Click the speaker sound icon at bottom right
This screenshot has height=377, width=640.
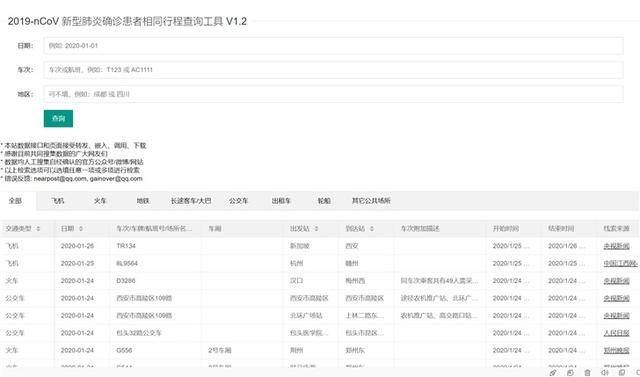605,373
